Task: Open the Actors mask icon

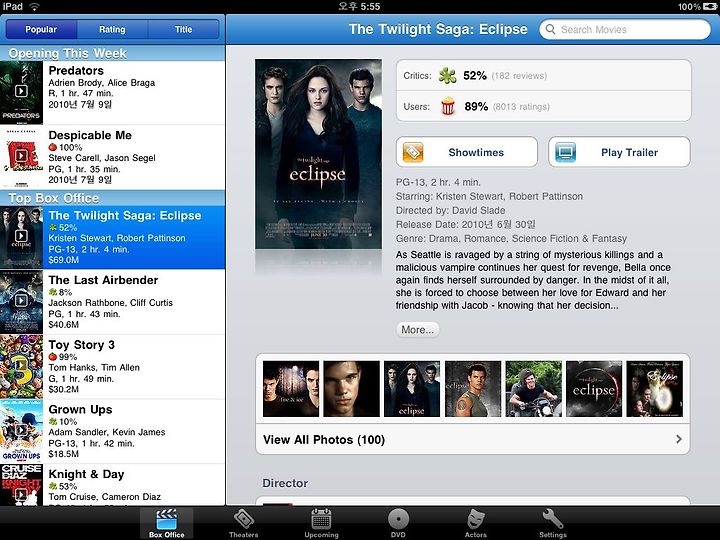Action: tap(476, 519)
